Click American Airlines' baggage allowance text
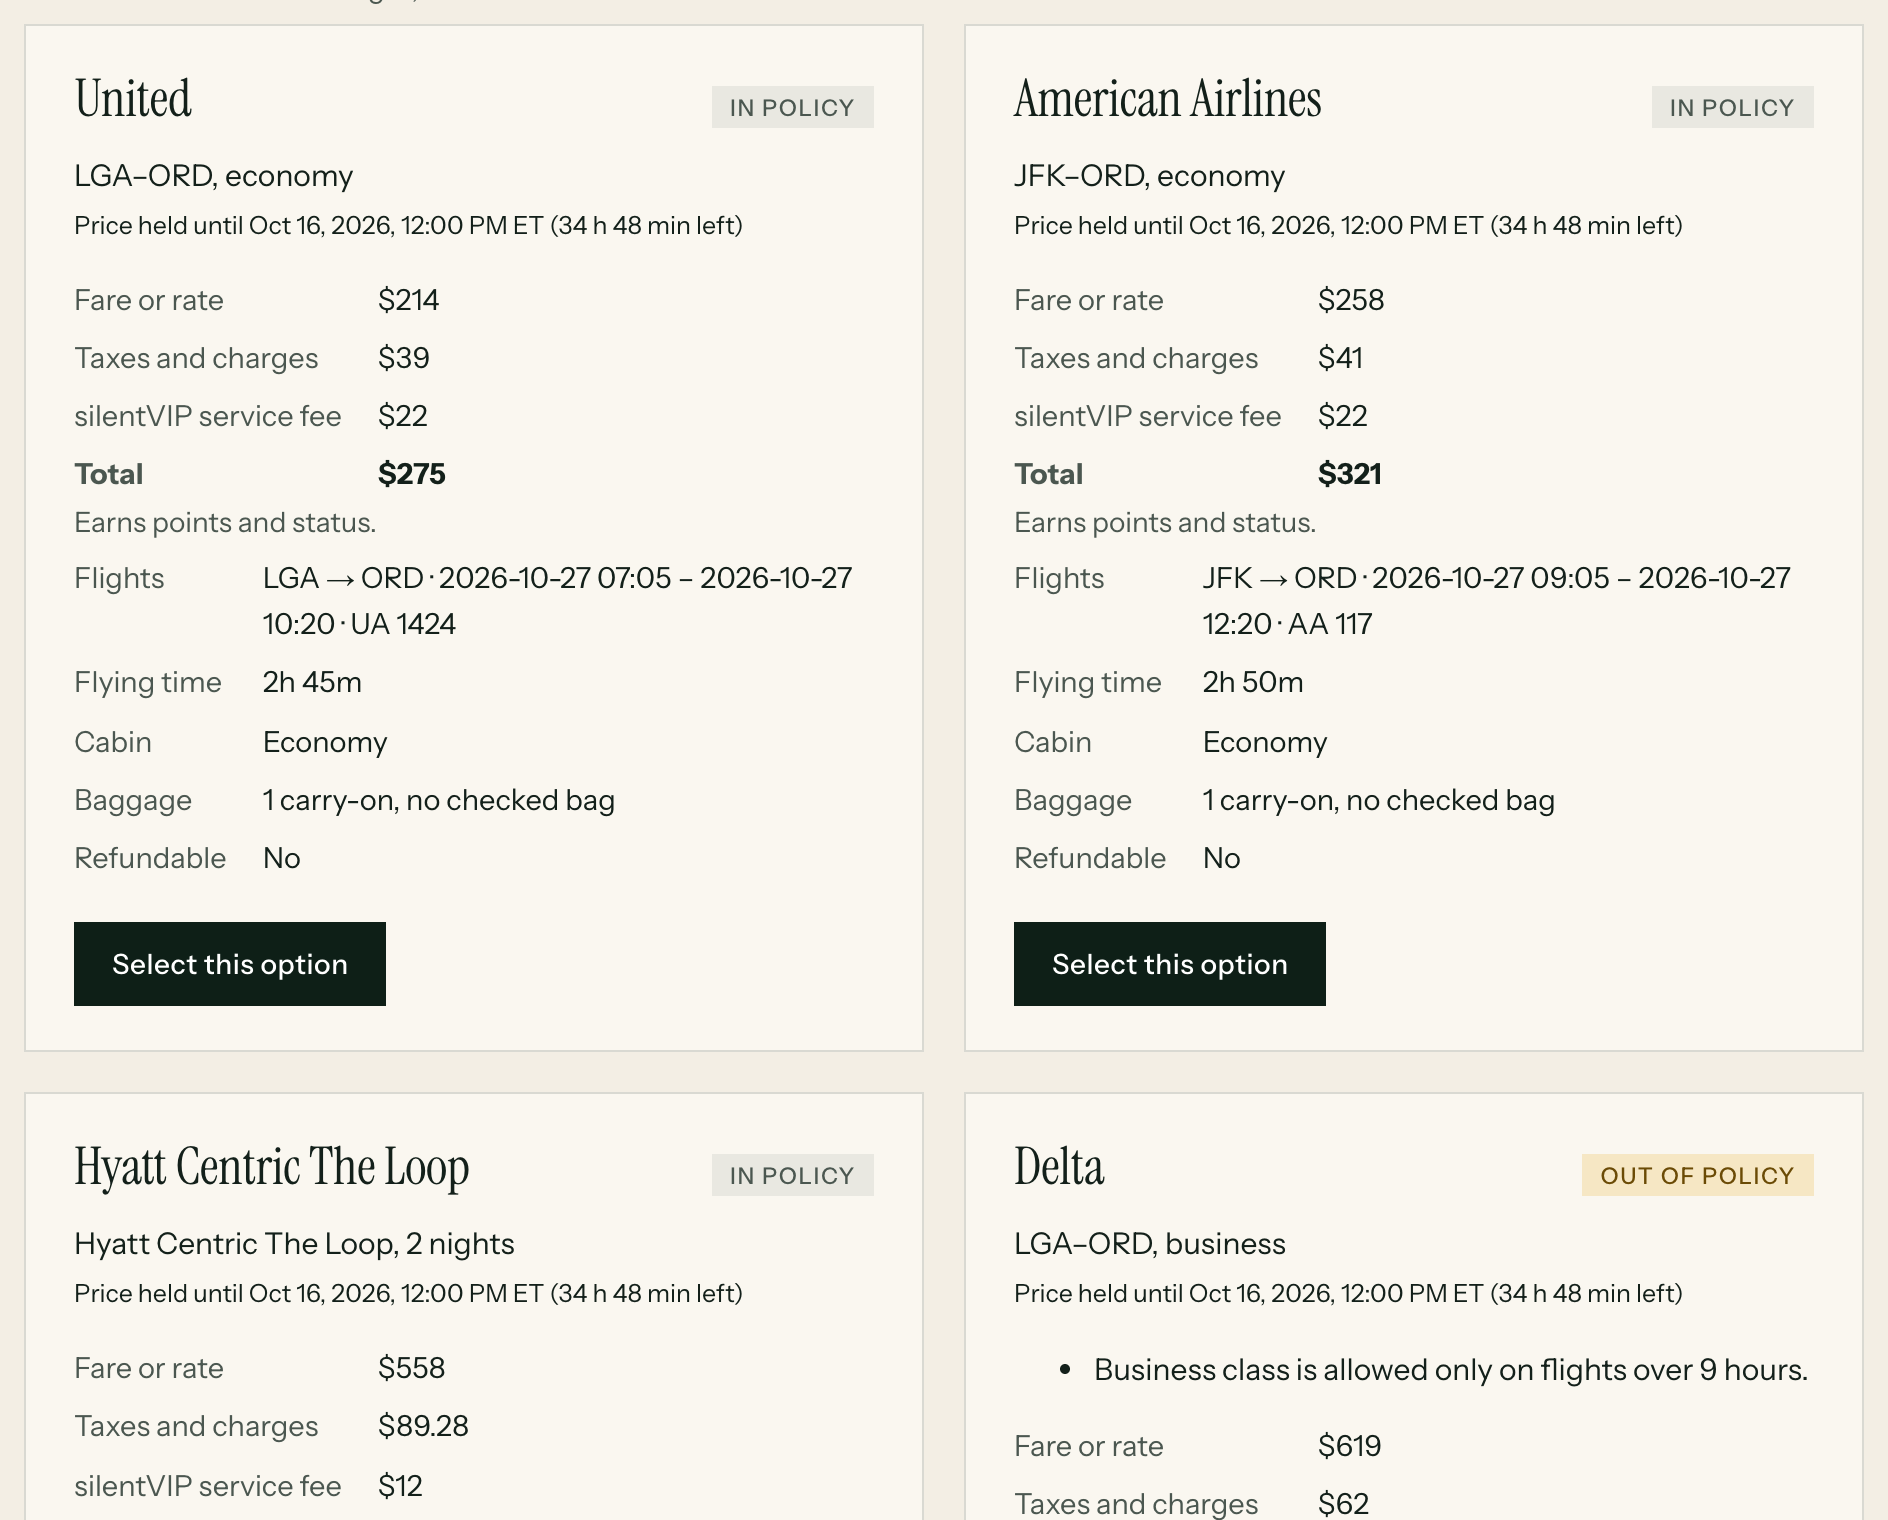This screenshot has height=1520, width=1888. pos(1379,800)
